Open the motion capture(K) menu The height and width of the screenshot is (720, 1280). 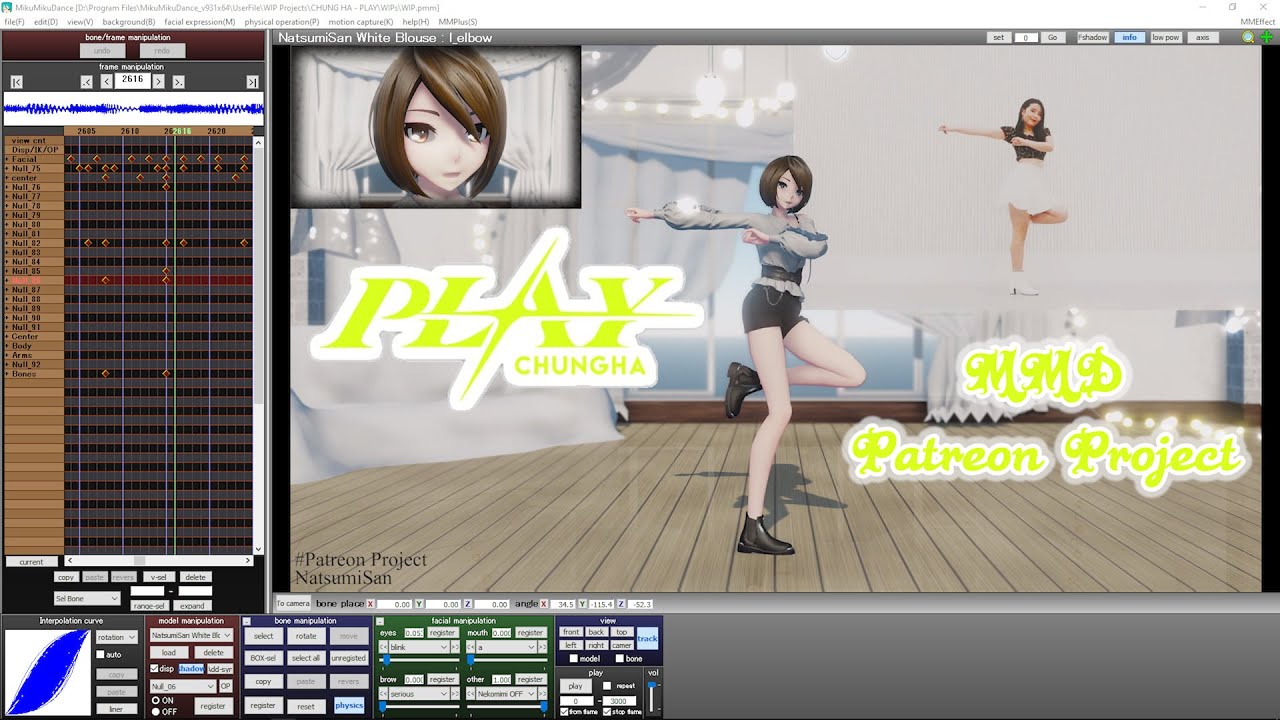[360, 21]
